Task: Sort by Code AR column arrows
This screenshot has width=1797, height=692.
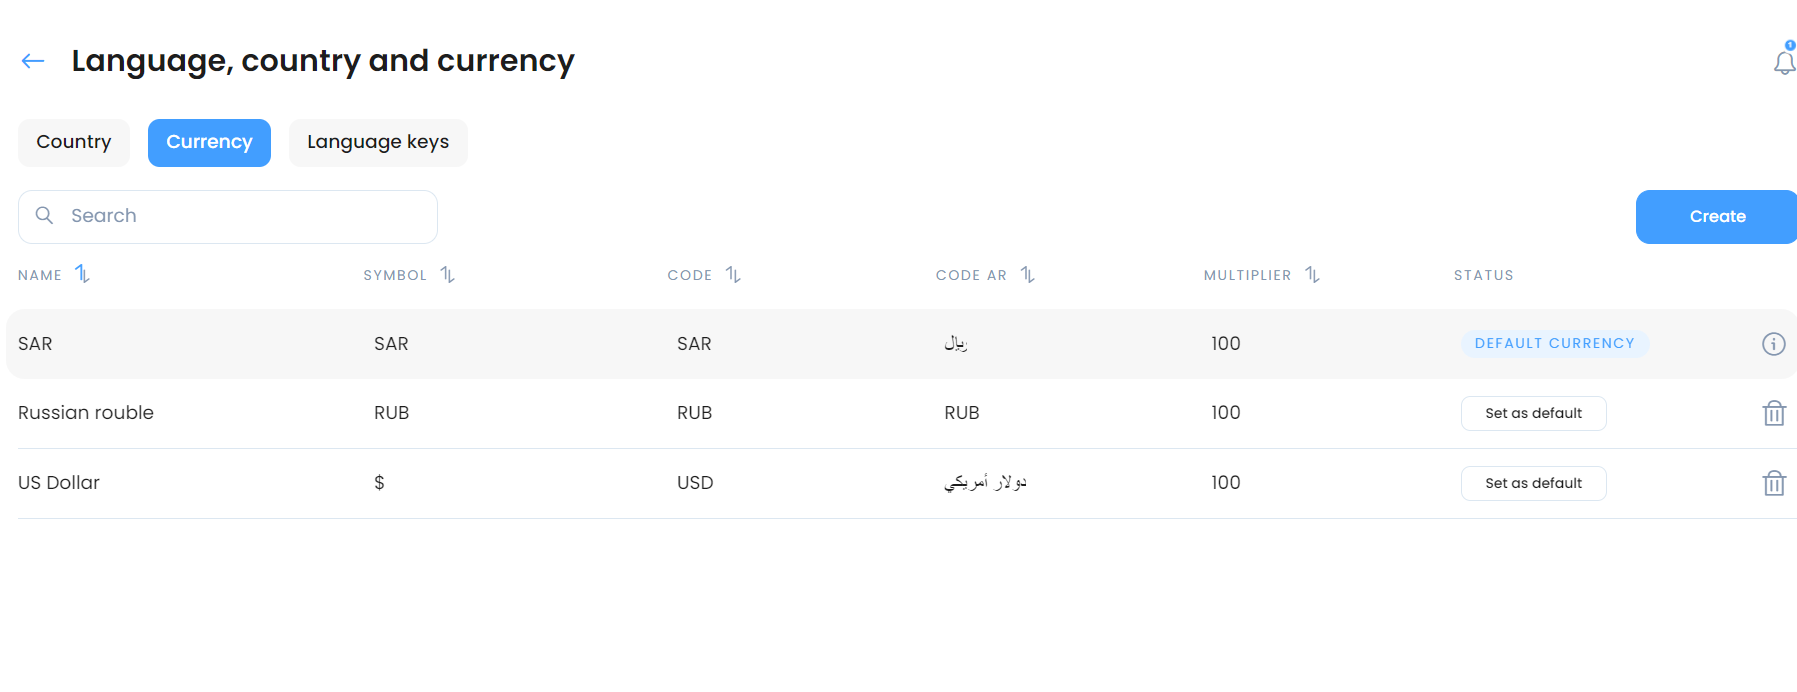Action: click(x=1028, y=275)
